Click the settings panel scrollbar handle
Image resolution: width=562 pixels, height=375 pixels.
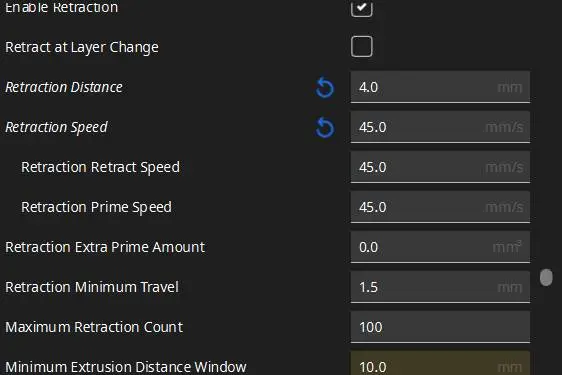tap(546, 277)
